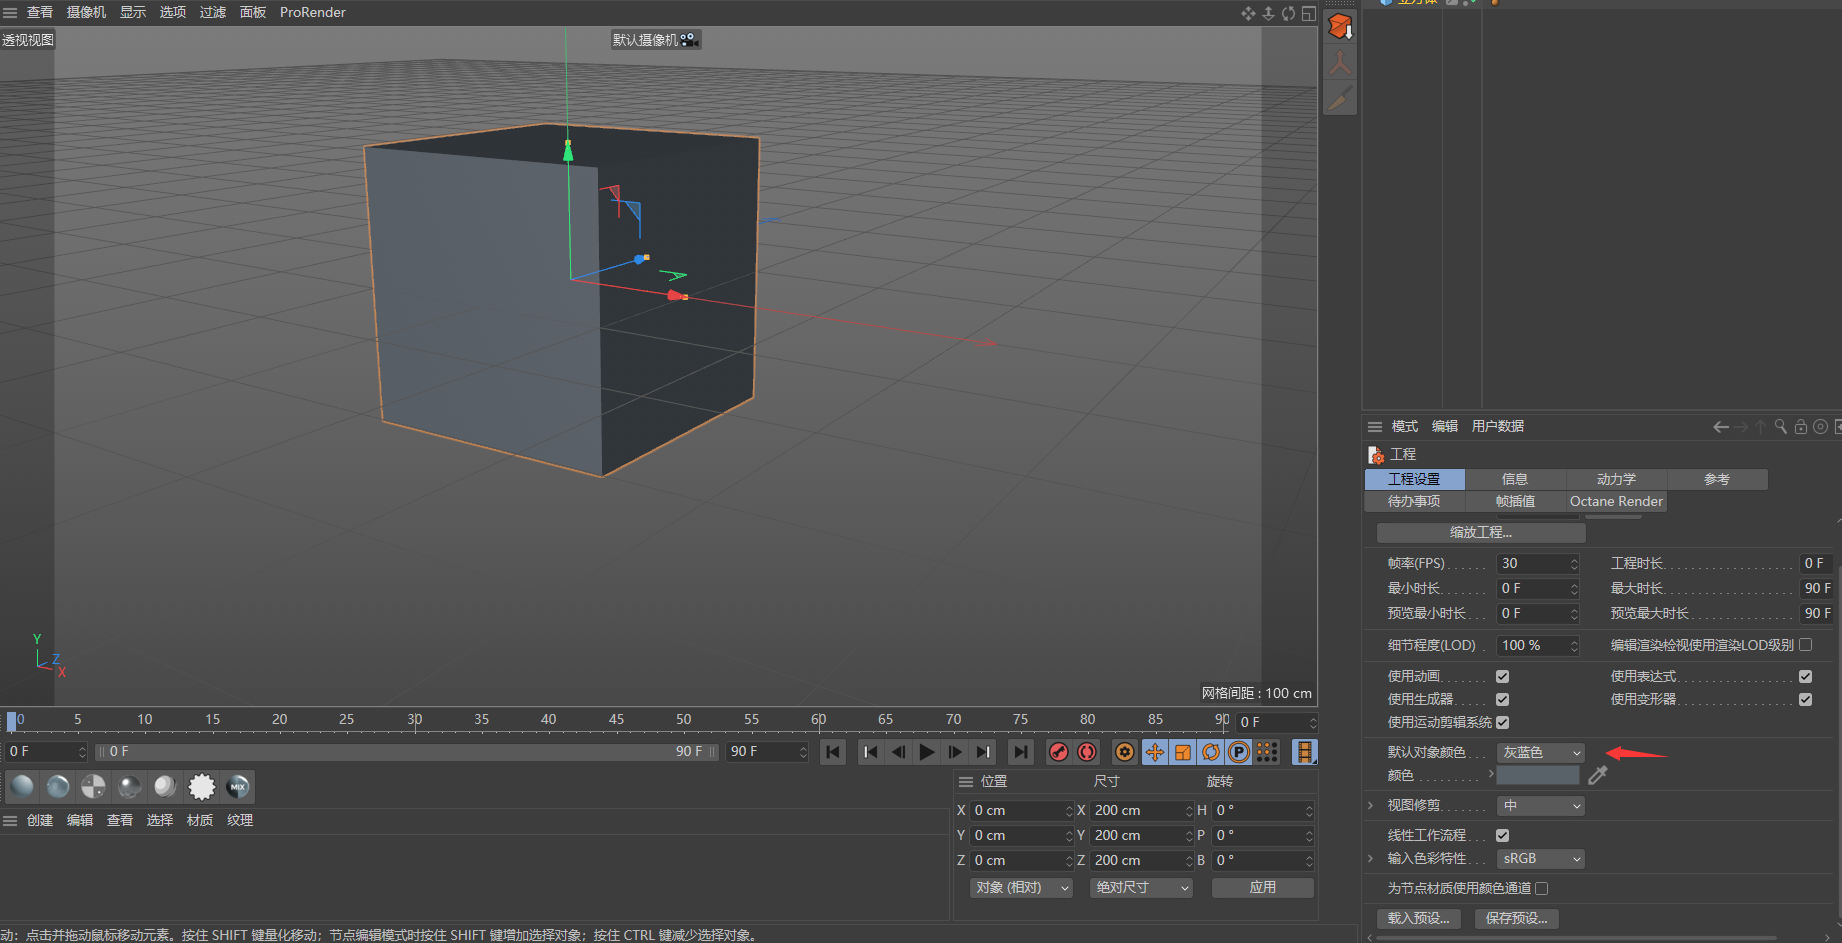
Task: Click the Octane MIX material icon
Action: tap(237, 787)
